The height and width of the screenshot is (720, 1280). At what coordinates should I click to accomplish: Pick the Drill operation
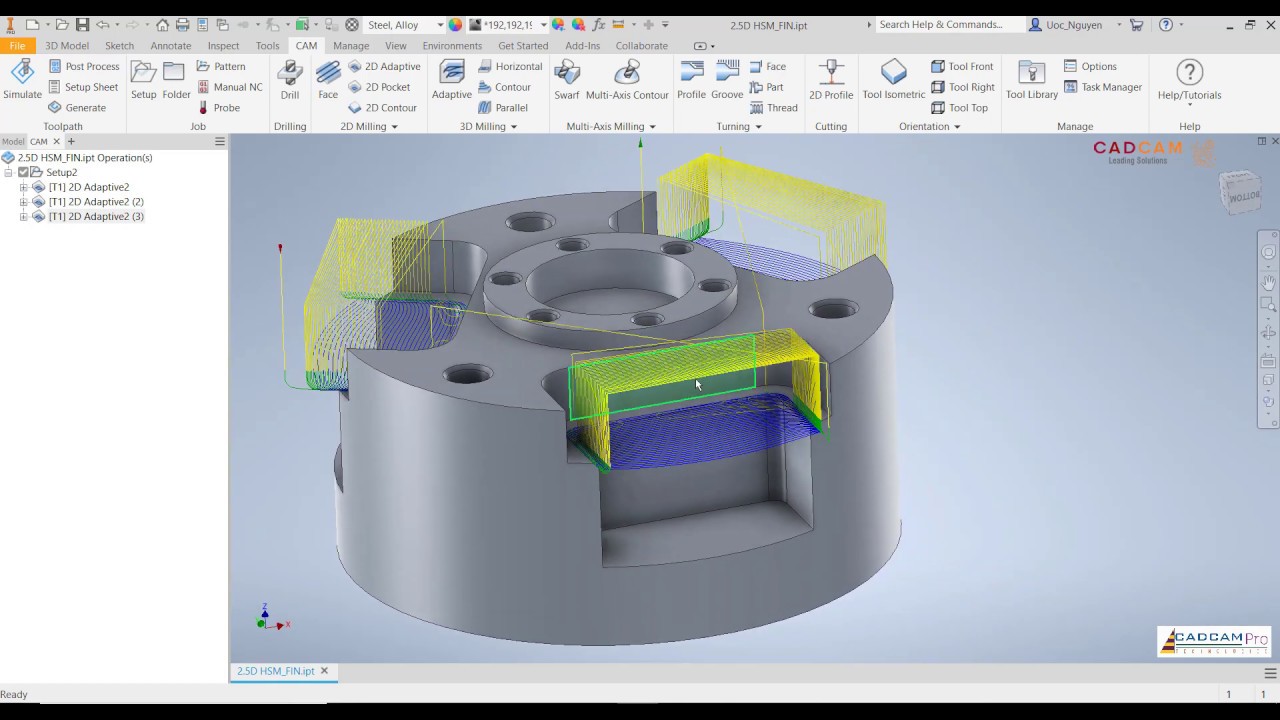pyautogui.click(x=290, y=81)
